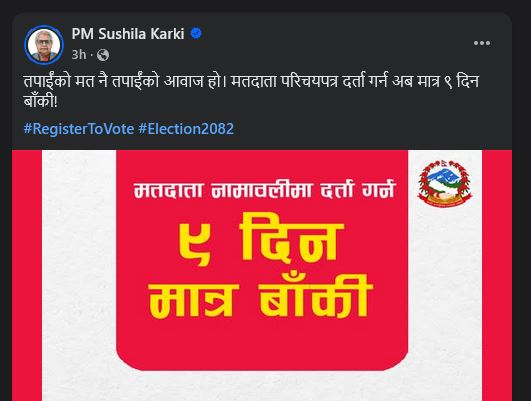Open the 3h post timestamp

pos(79,55)
